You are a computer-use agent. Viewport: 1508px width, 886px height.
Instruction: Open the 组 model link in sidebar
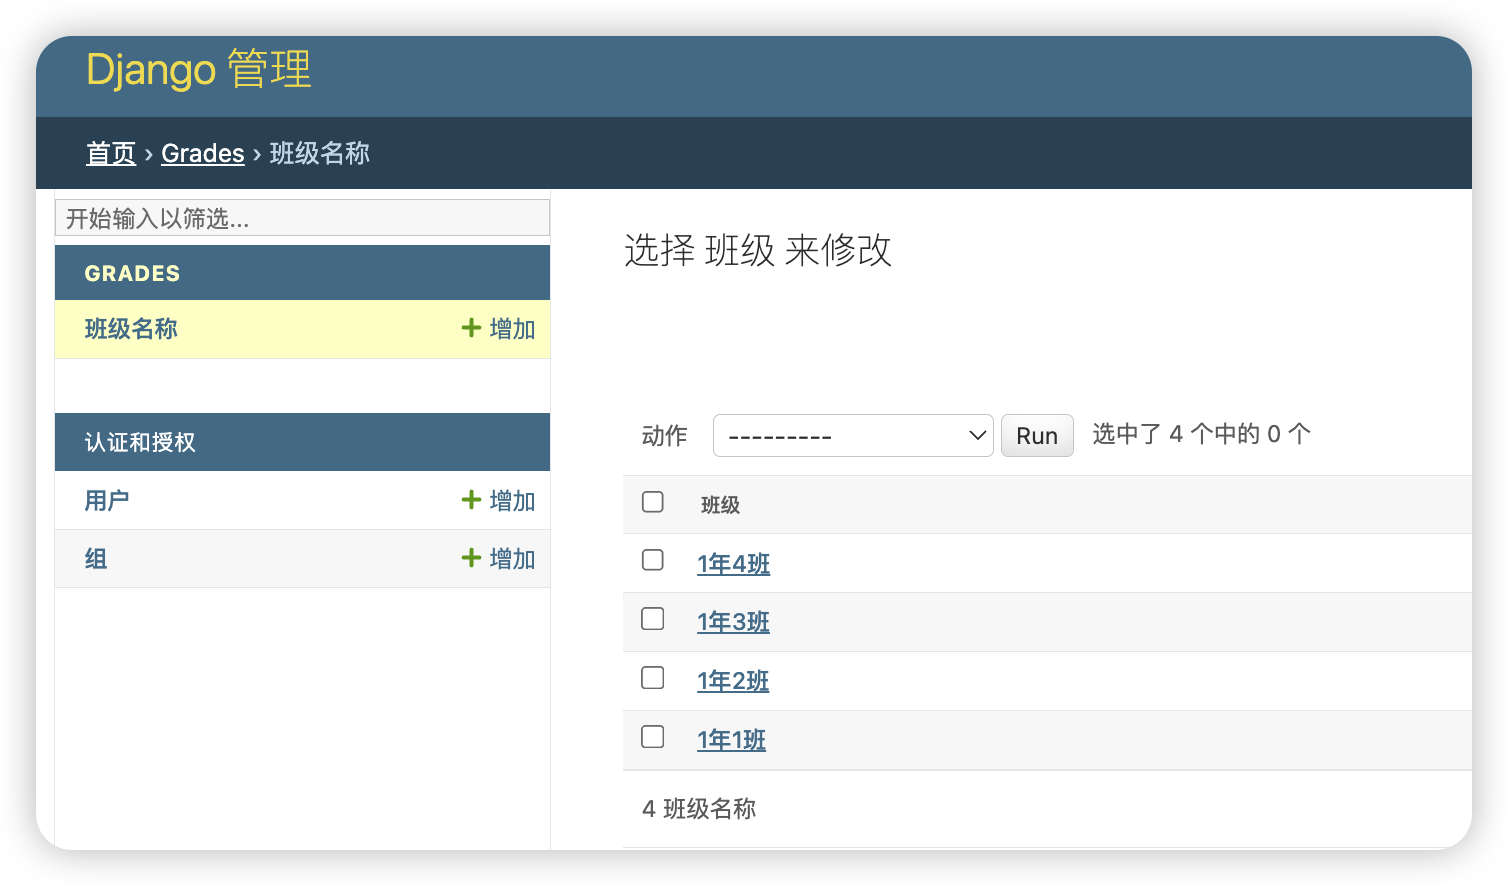click(x=96, y=558)
